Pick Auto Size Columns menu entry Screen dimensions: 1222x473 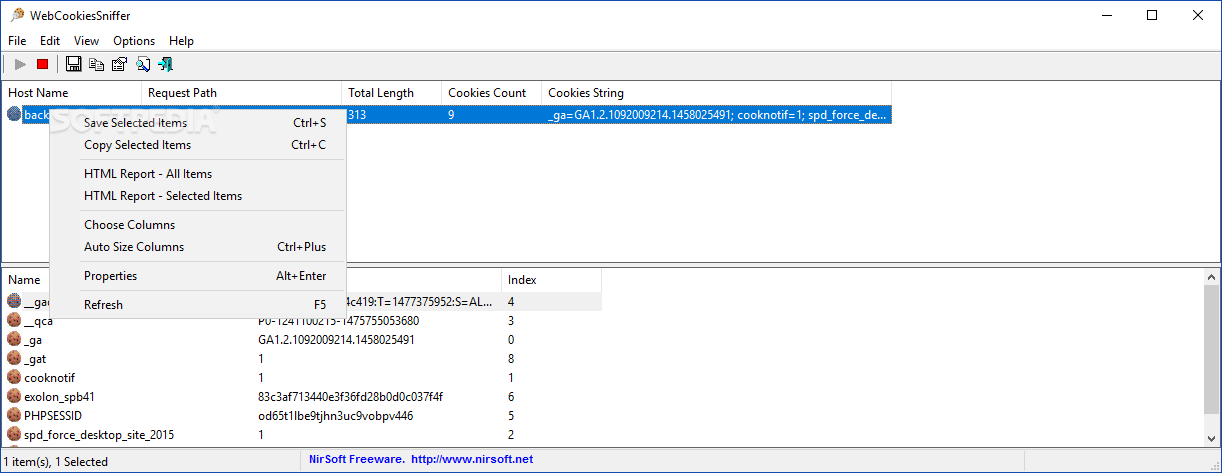[x=134, y=247]
